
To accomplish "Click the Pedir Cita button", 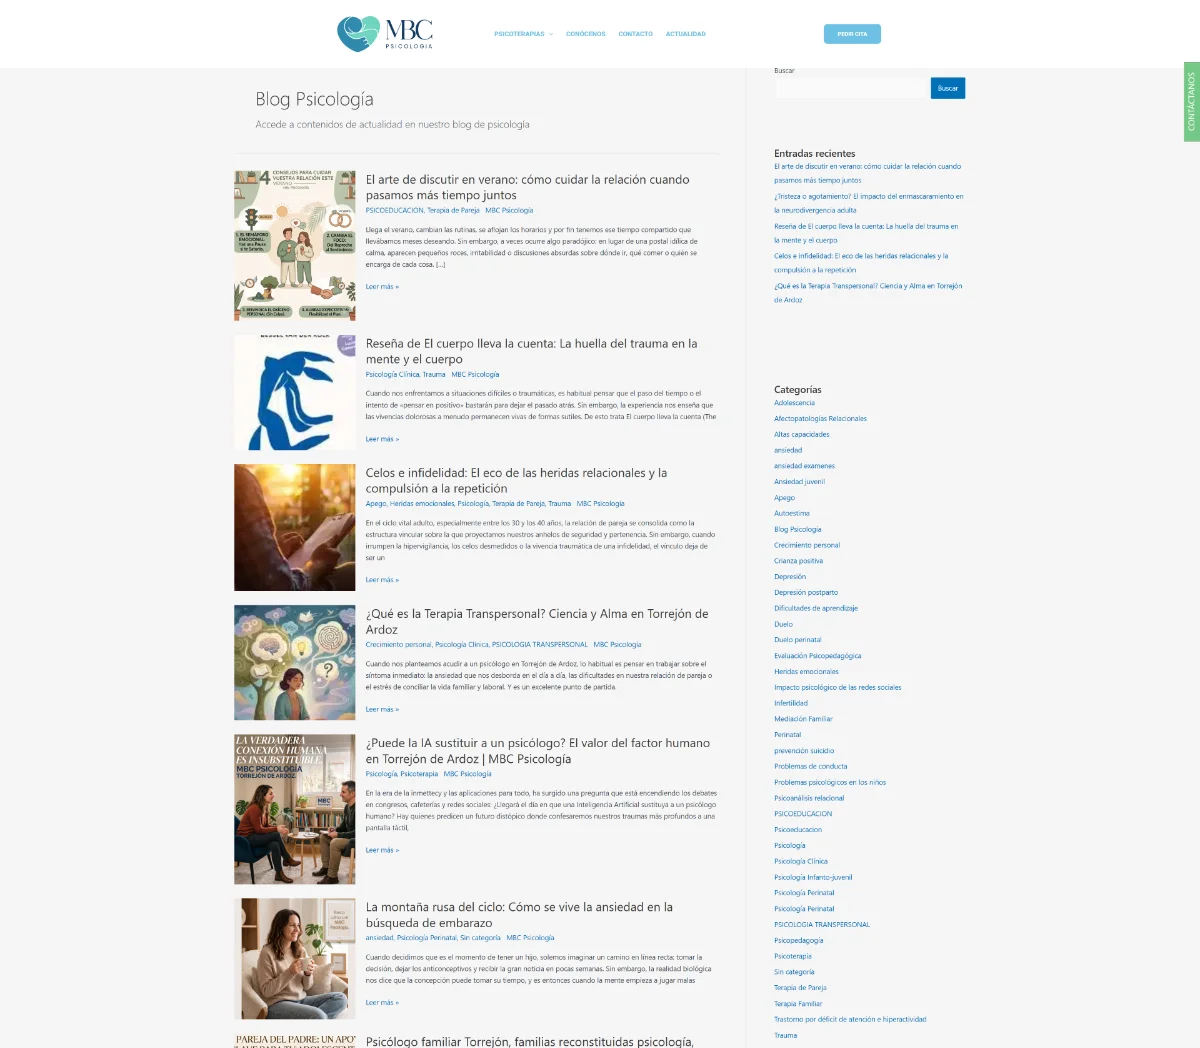I will [852, 34].
